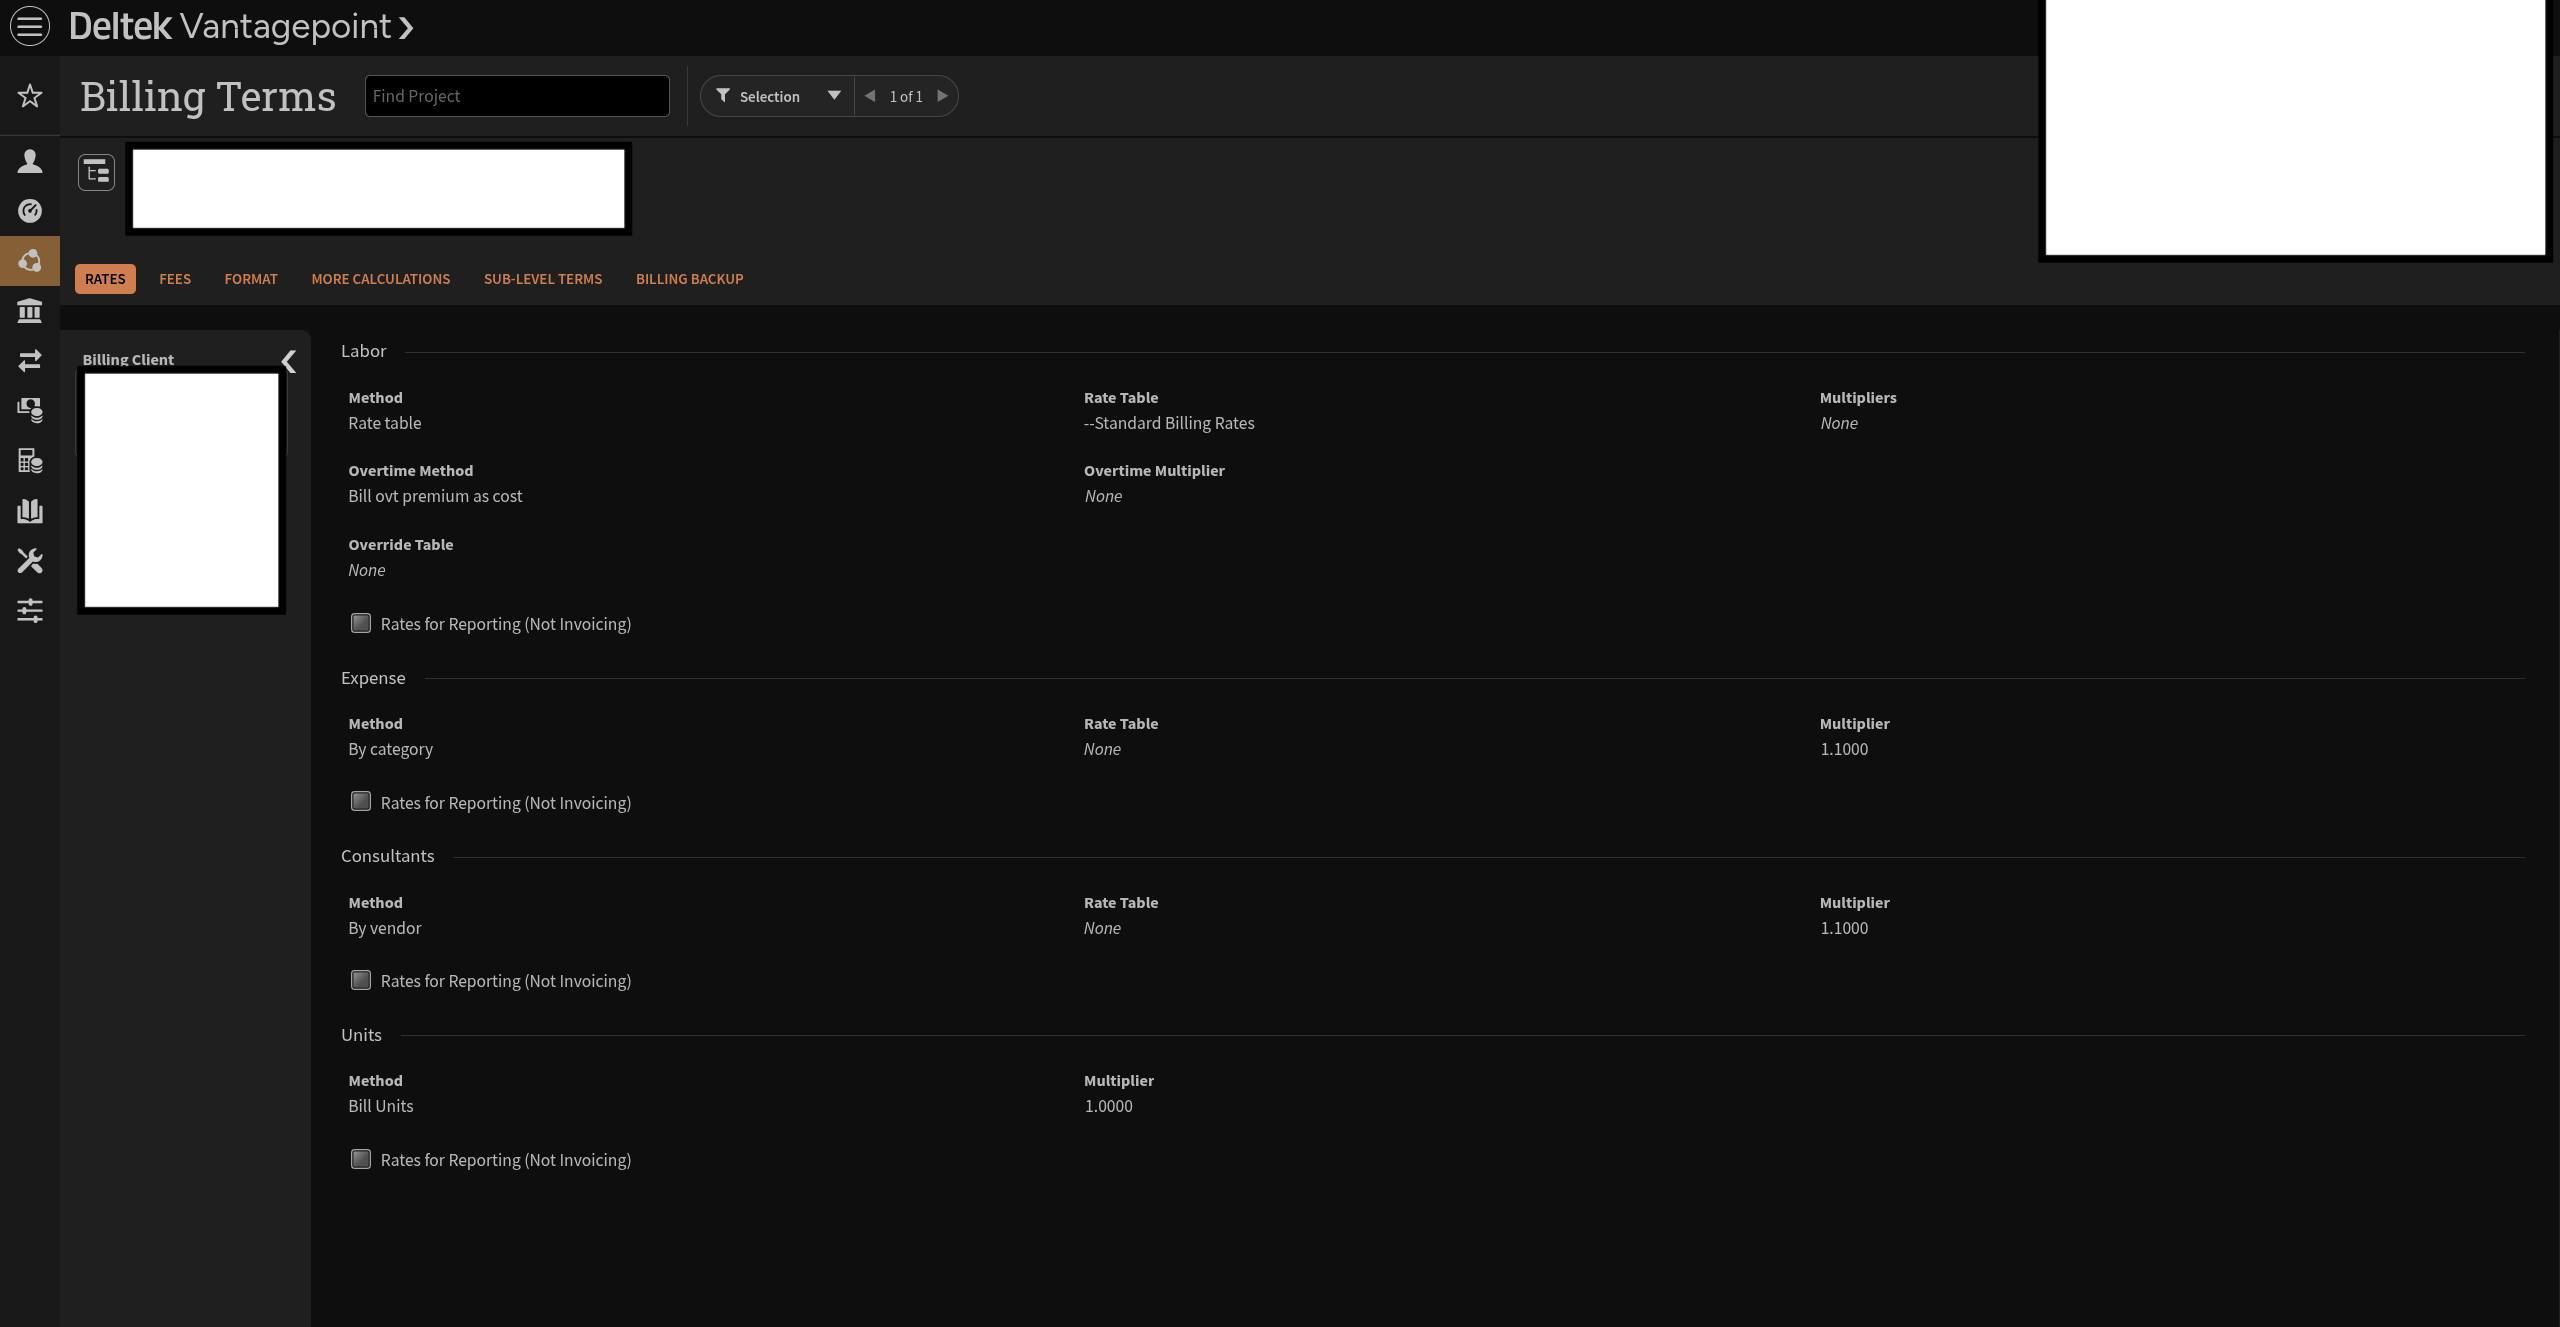Toggle Units Rates for Reporting checkbox

[361, 1159]
